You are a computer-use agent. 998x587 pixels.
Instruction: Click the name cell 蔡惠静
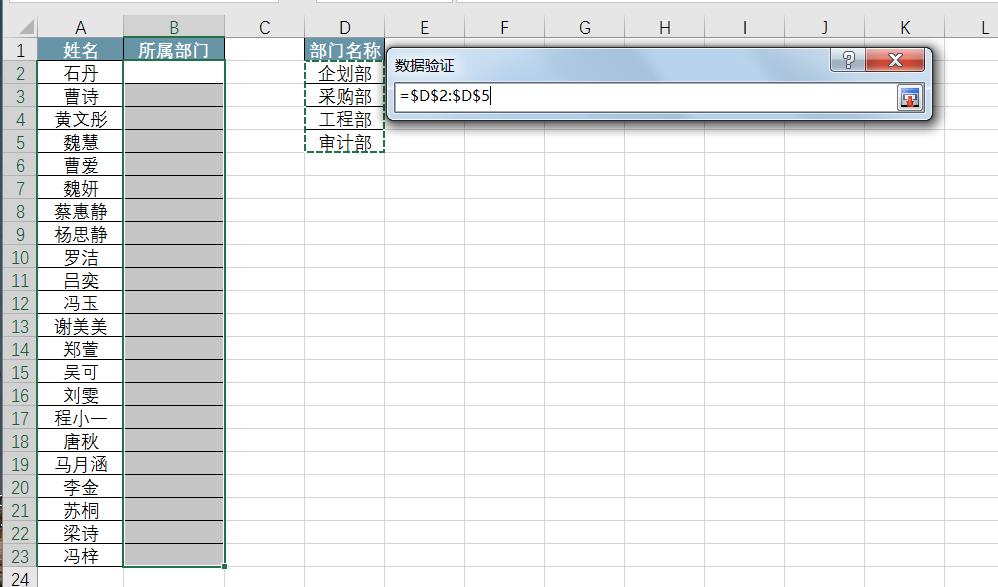pos(80,211)
